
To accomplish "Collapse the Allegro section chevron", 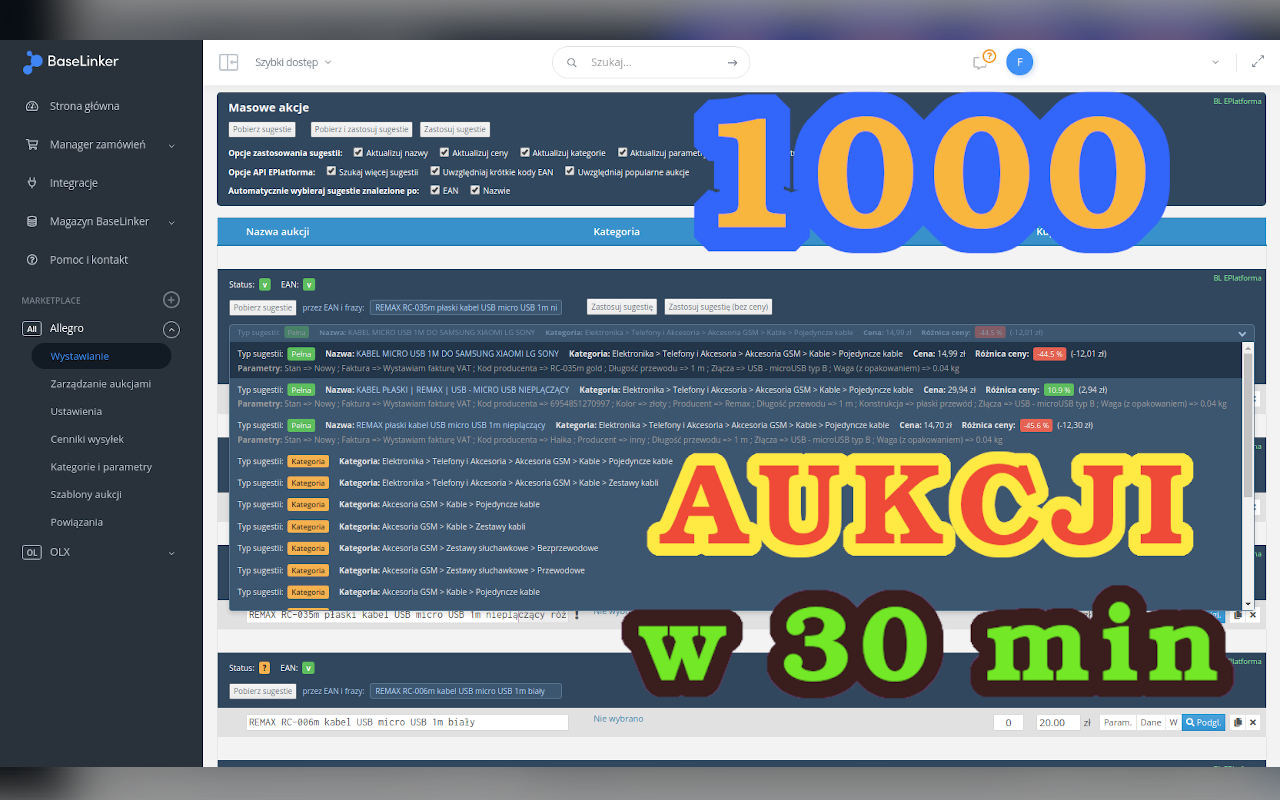I will 171,329.
